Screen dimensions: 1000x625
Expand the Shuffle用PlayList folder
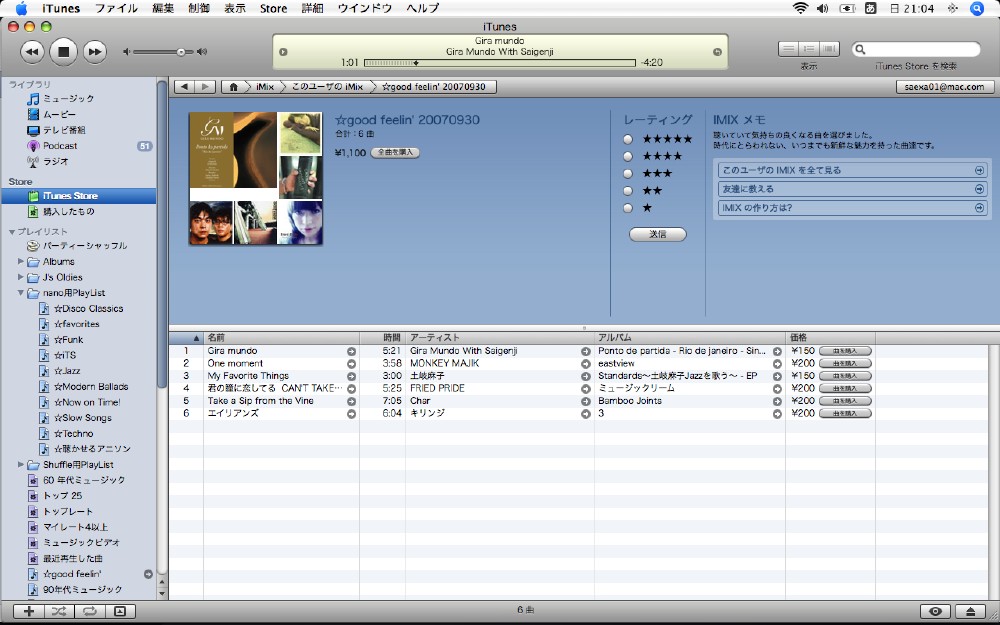pyautogui.click(x=20, y=465)
